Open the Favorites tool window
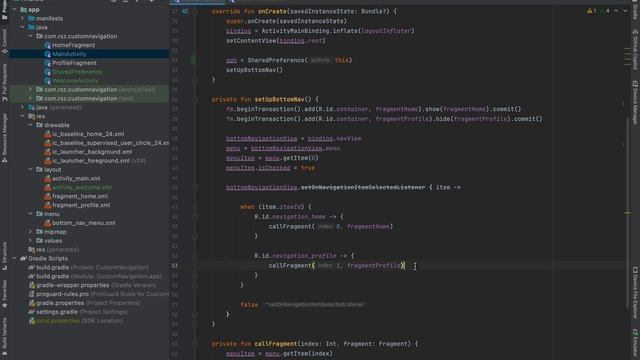 coord(4,294)
